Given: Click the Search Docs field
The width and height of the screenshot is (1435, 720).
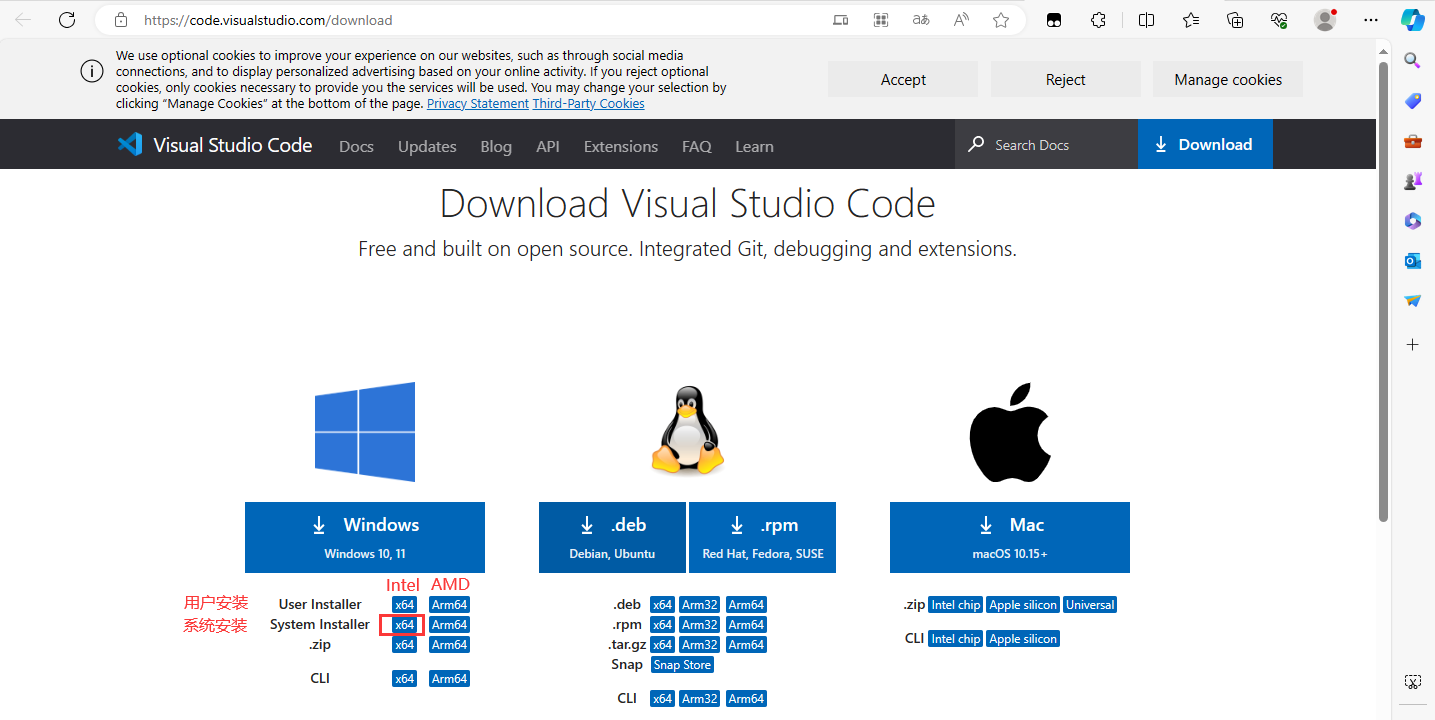Looking at the screenshot, I should (1046, 145).
